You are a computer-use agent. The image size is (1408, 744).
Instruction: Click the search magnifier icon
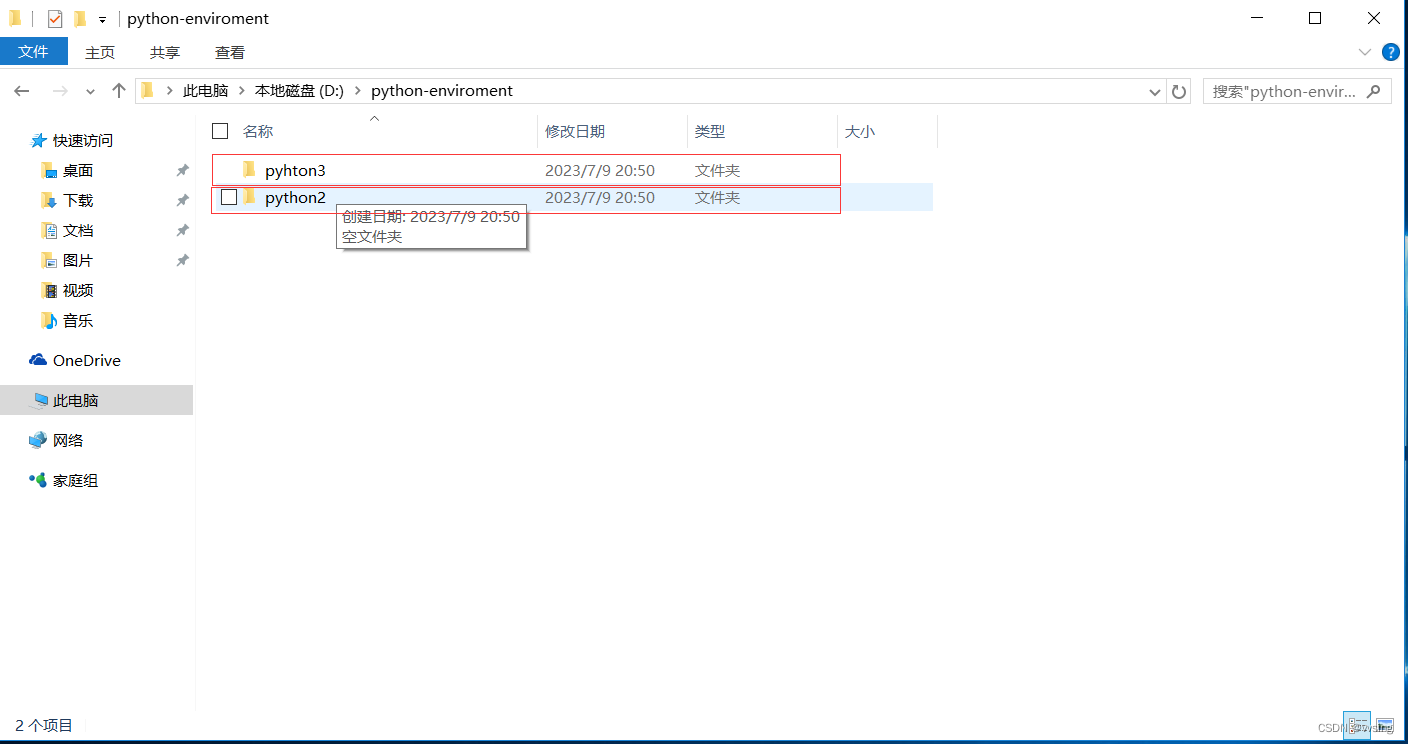pos(1372,91)
